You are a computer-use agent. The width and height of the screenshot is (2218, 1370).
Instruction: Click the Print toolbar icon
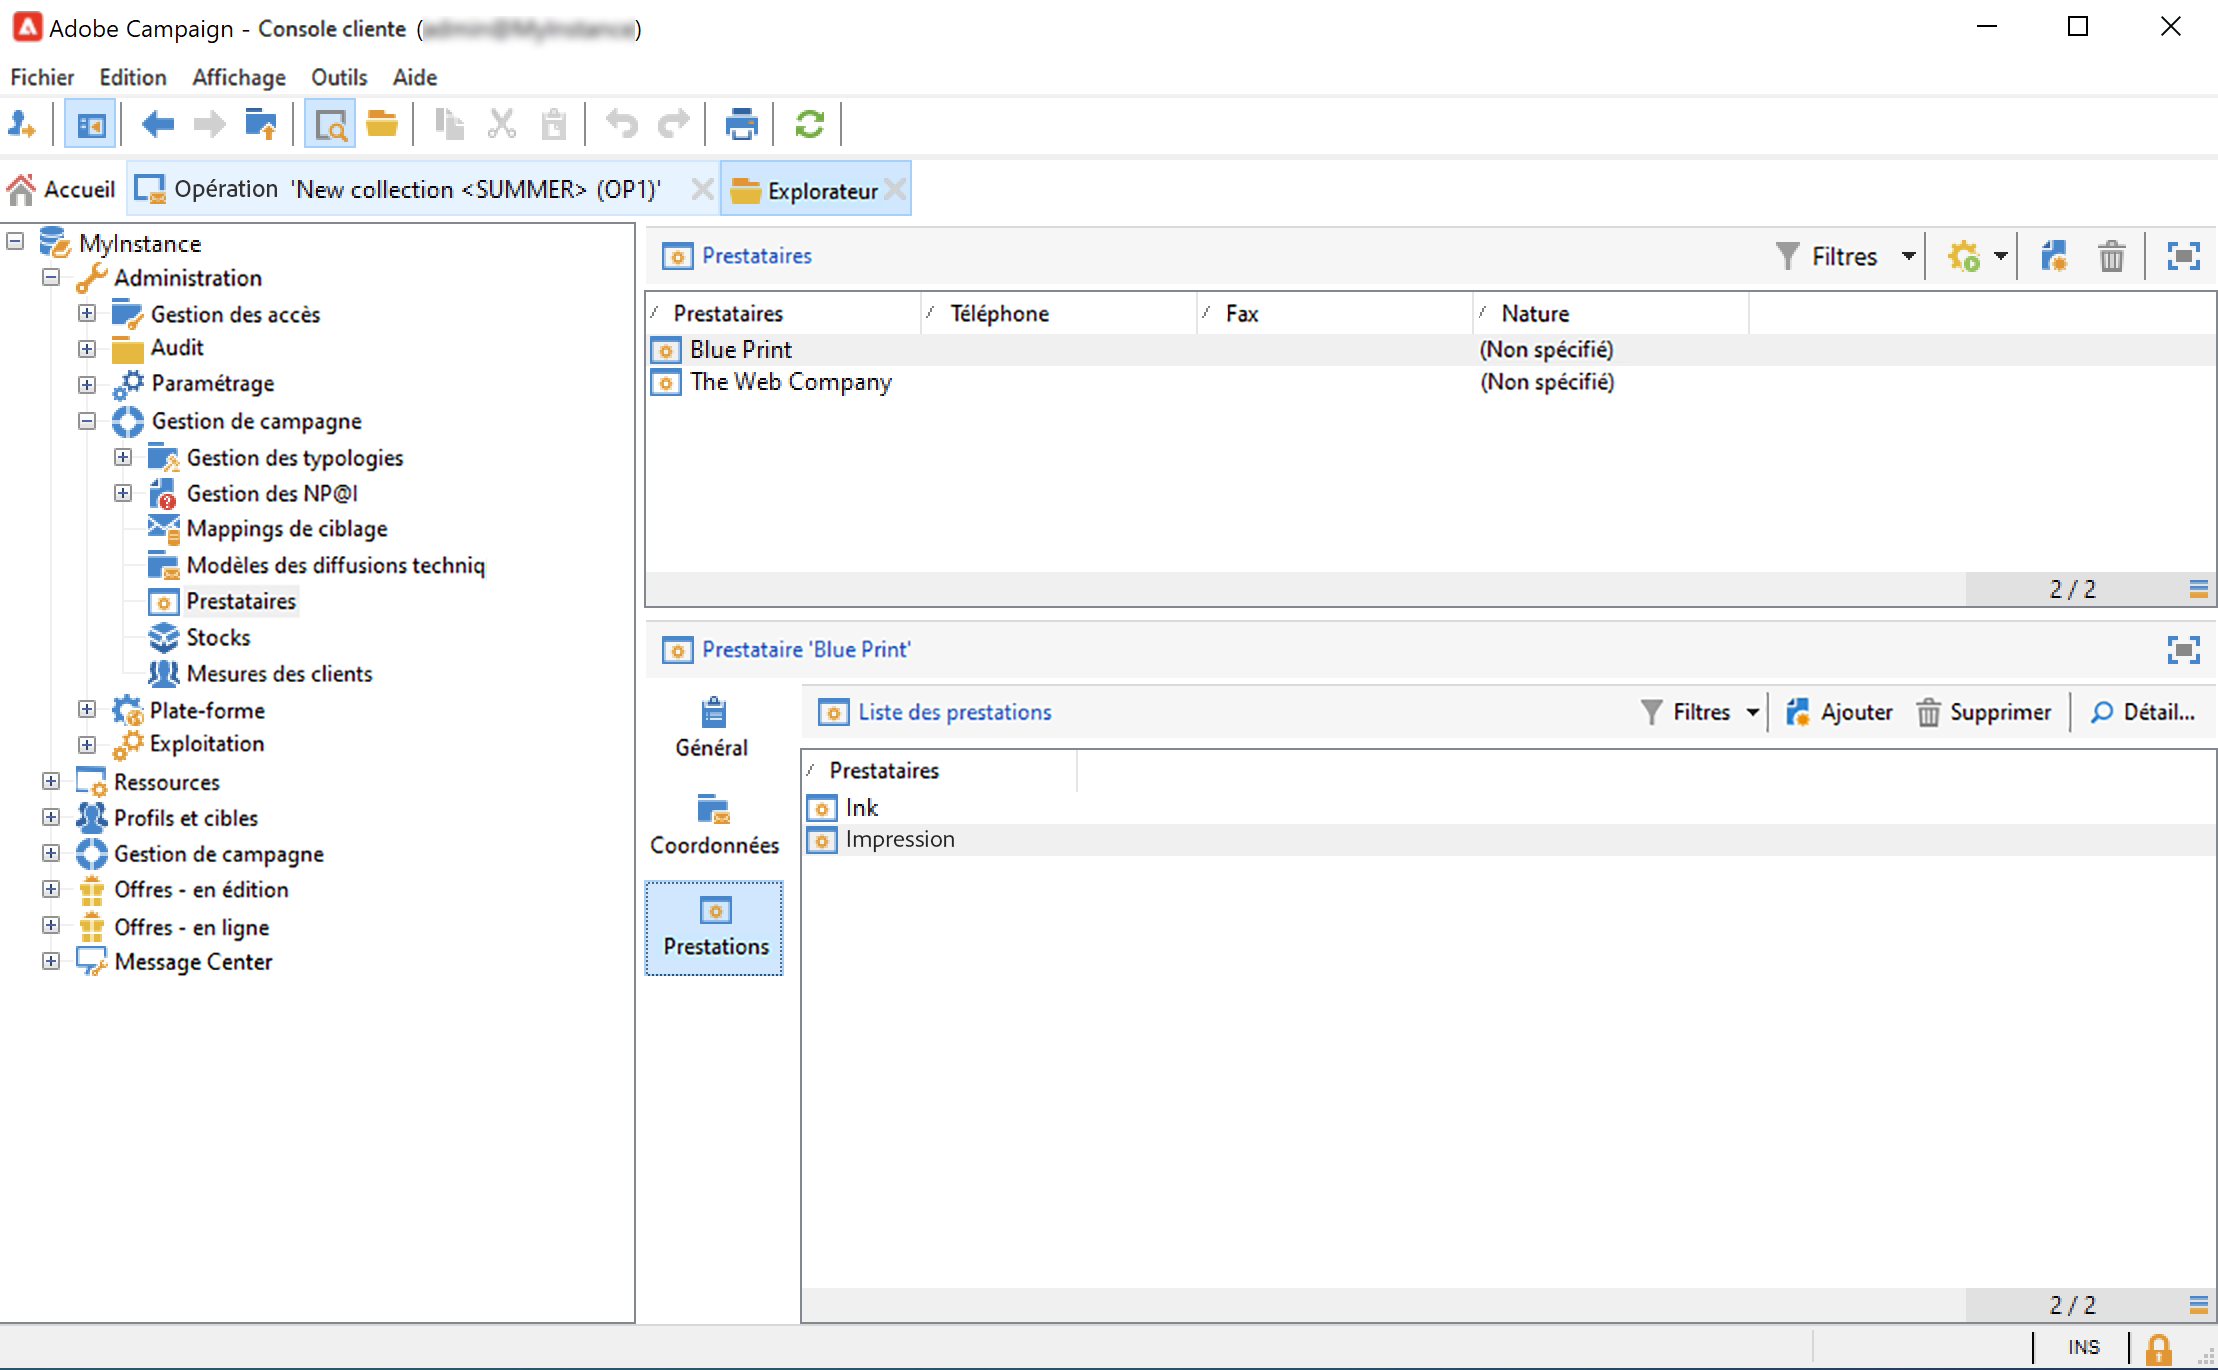click(x=741, y=125)
